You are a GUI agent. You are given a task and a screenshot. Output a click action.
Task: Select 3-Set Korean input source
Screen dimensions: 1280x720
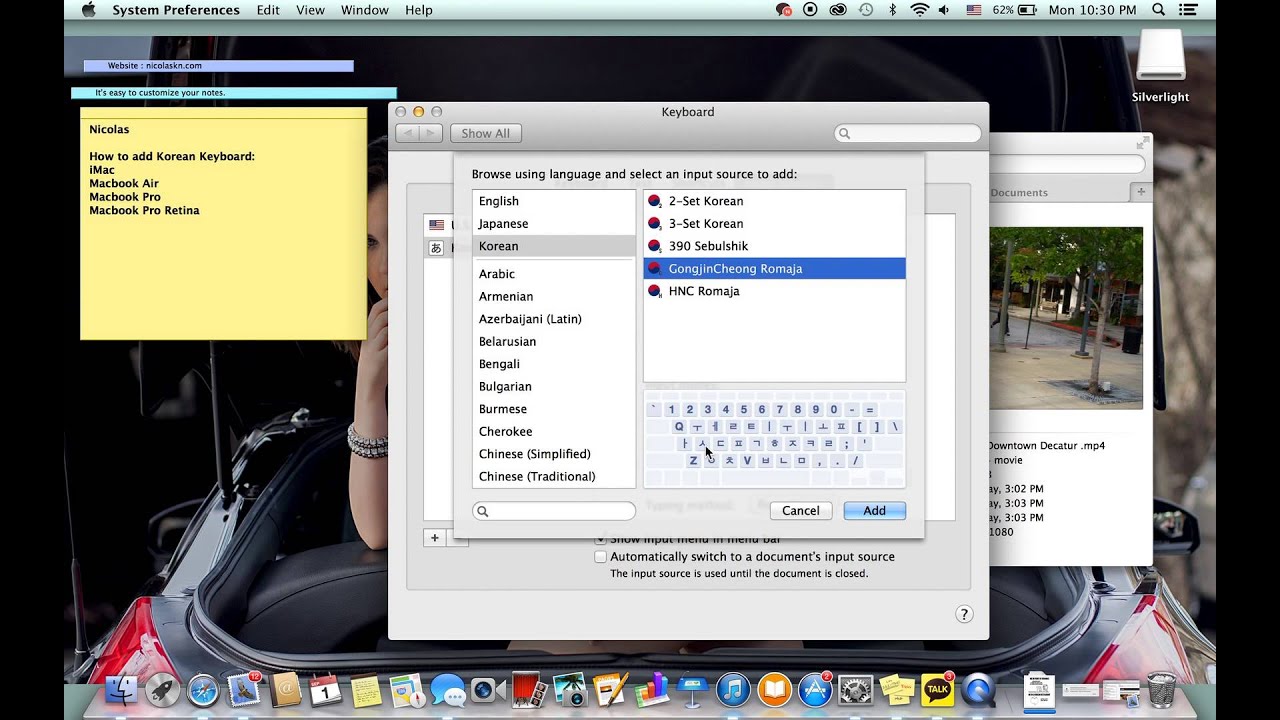774,224
